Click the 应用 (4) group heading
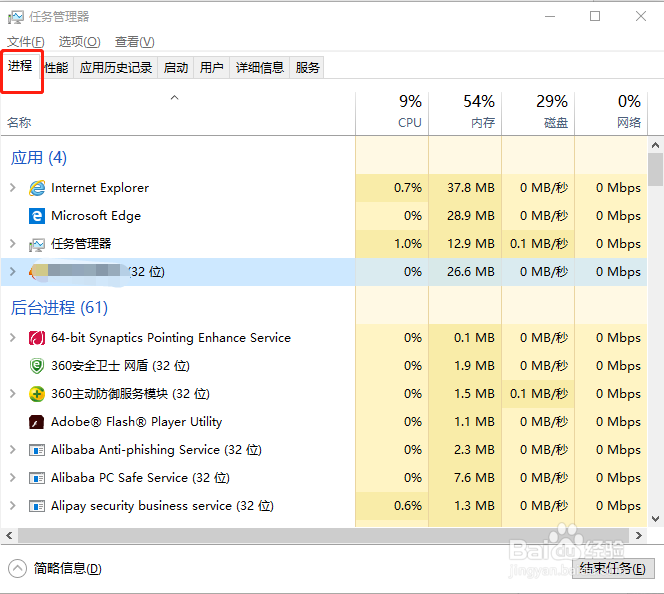This screenshot has height=594, width=664. 39,158
